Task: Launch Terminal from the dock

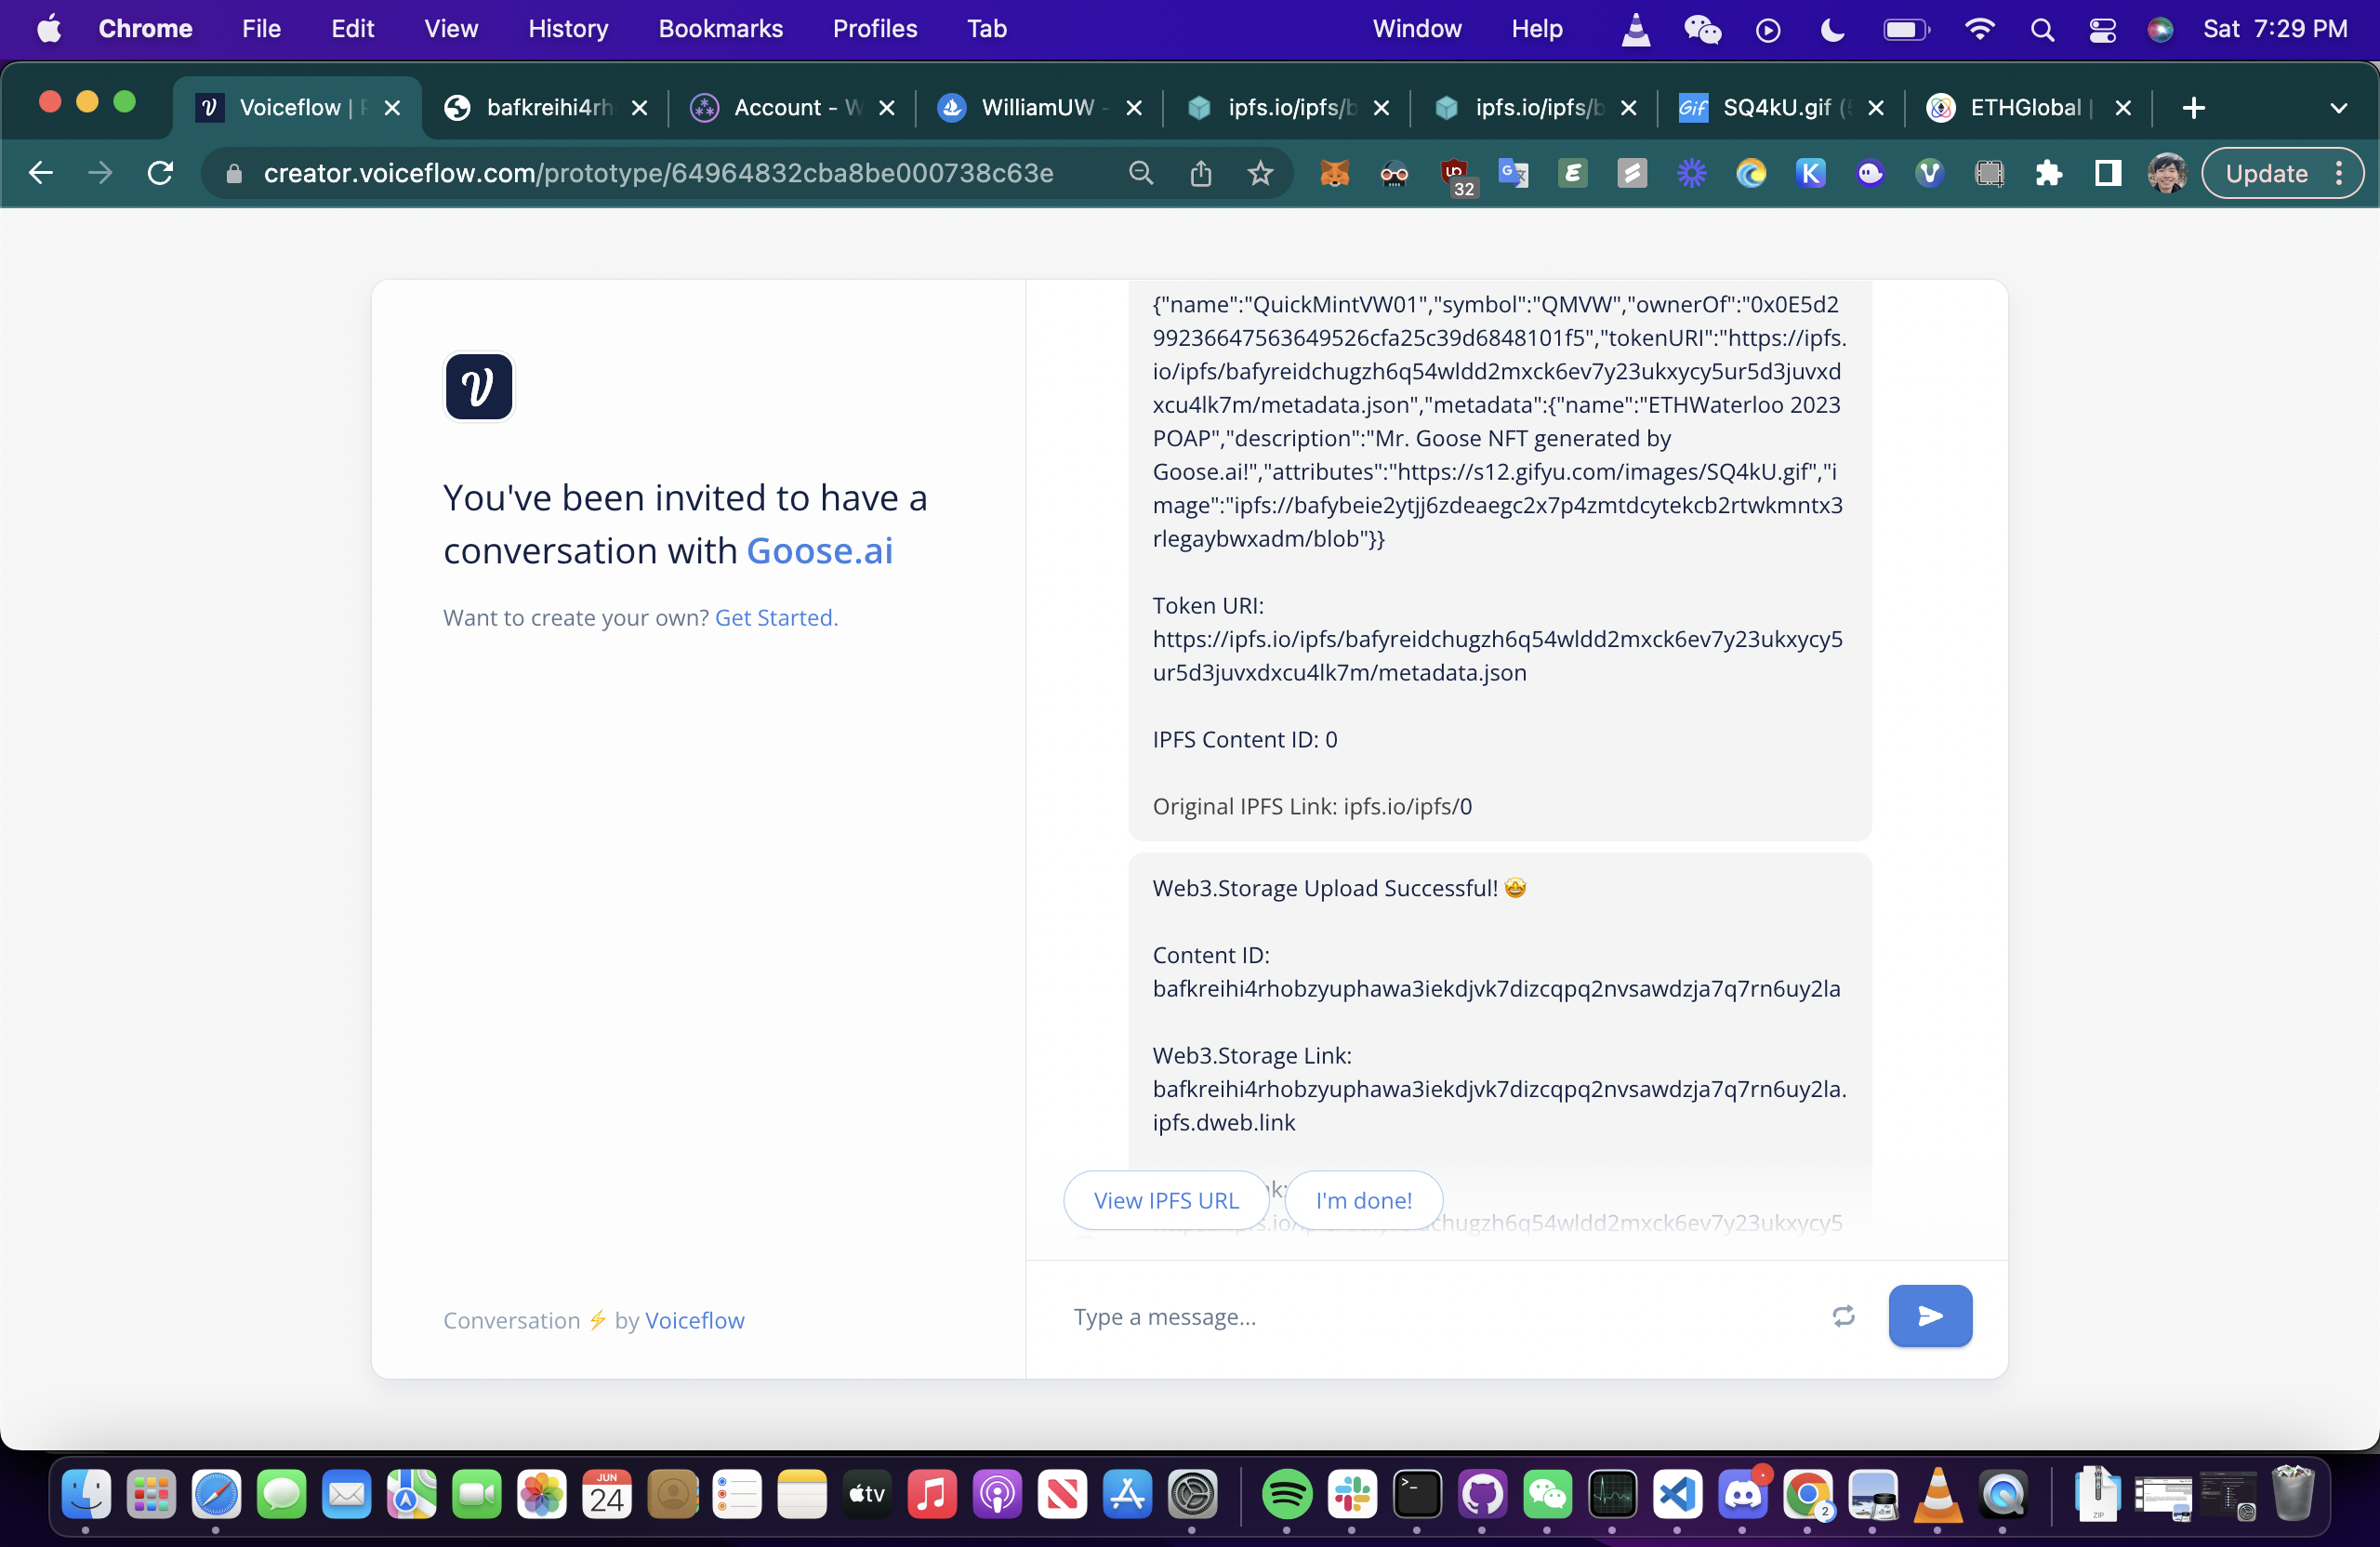Action: pos(1417,1494)
